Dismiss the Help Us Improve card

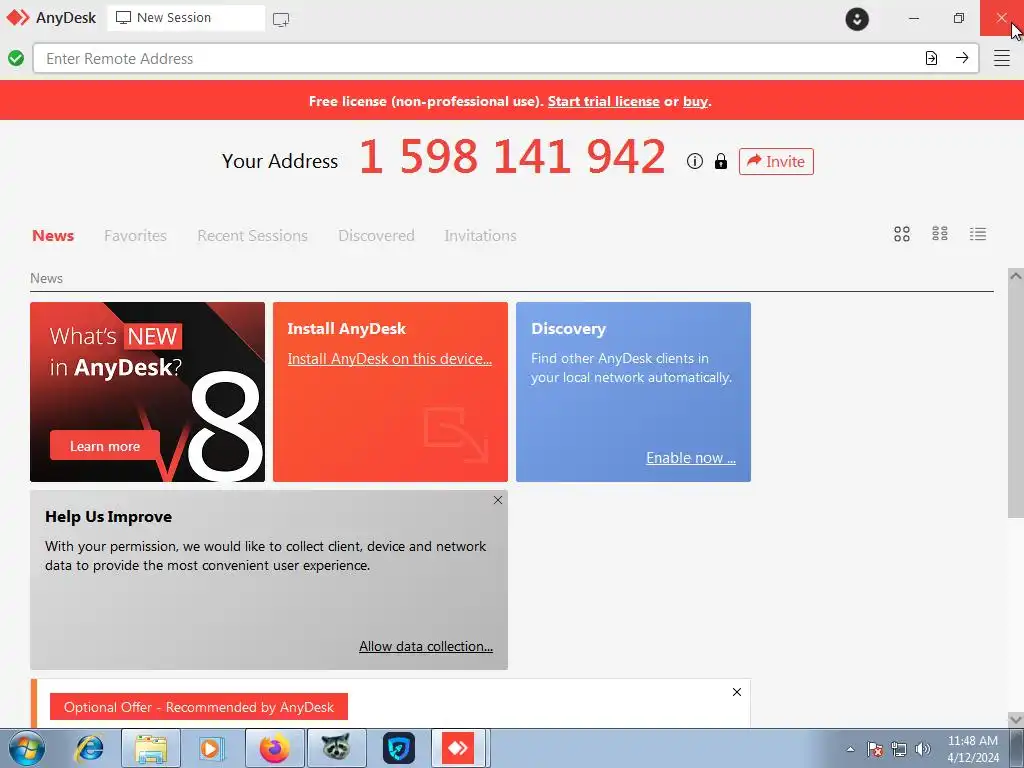(x=498, y=500)
